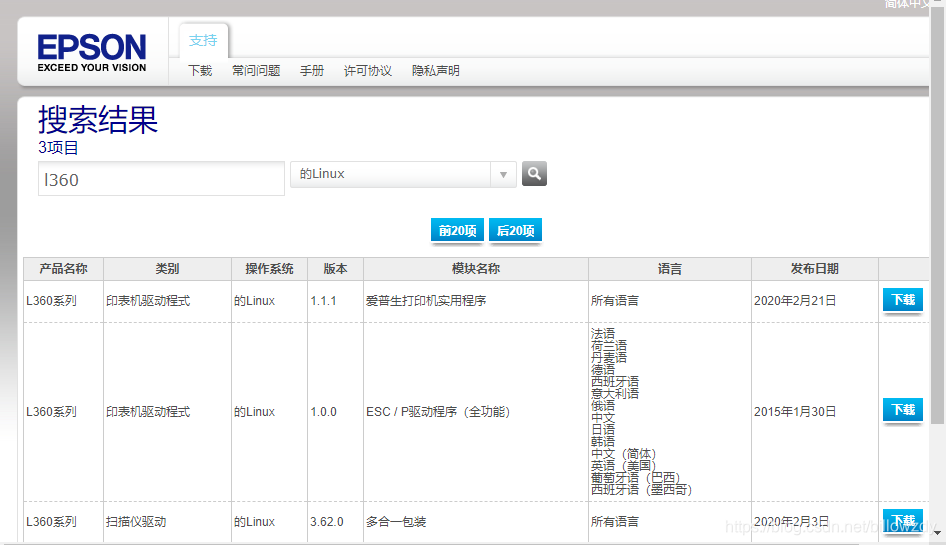Open the 的Linux operating system dropdown
This screenshot has width=946, height=545.
point(403,174)
